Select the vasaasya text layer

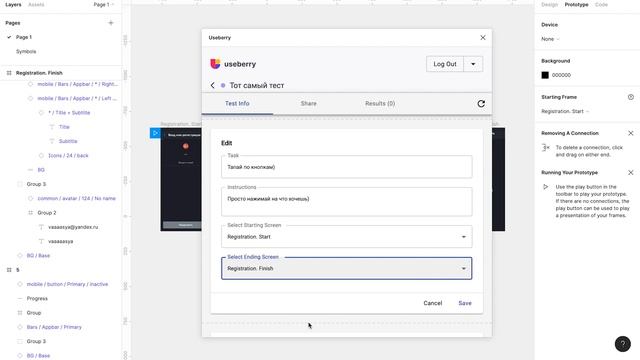coord(60,241)
